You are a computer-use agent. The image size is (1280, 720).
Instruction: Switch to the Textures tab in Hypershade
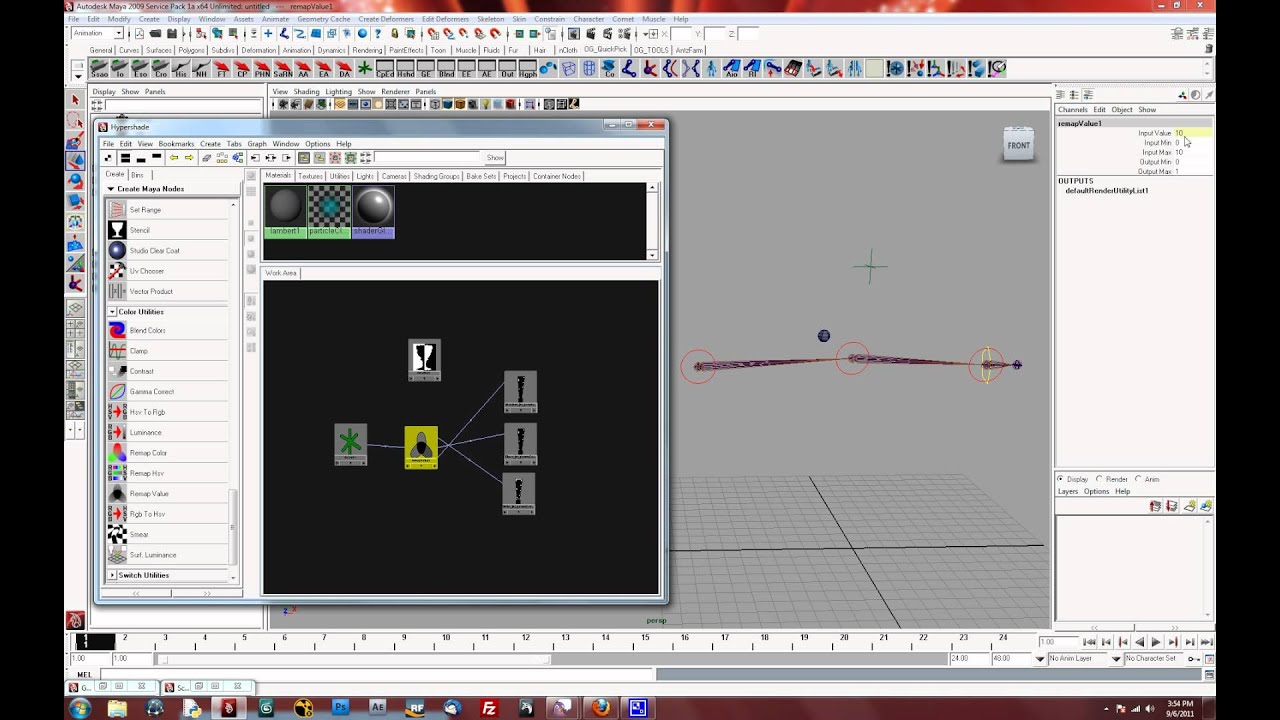pos(310,176)
